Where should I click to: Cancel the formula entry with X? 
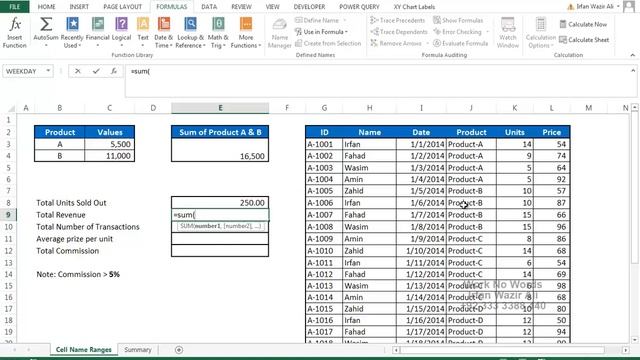point(78,71)
